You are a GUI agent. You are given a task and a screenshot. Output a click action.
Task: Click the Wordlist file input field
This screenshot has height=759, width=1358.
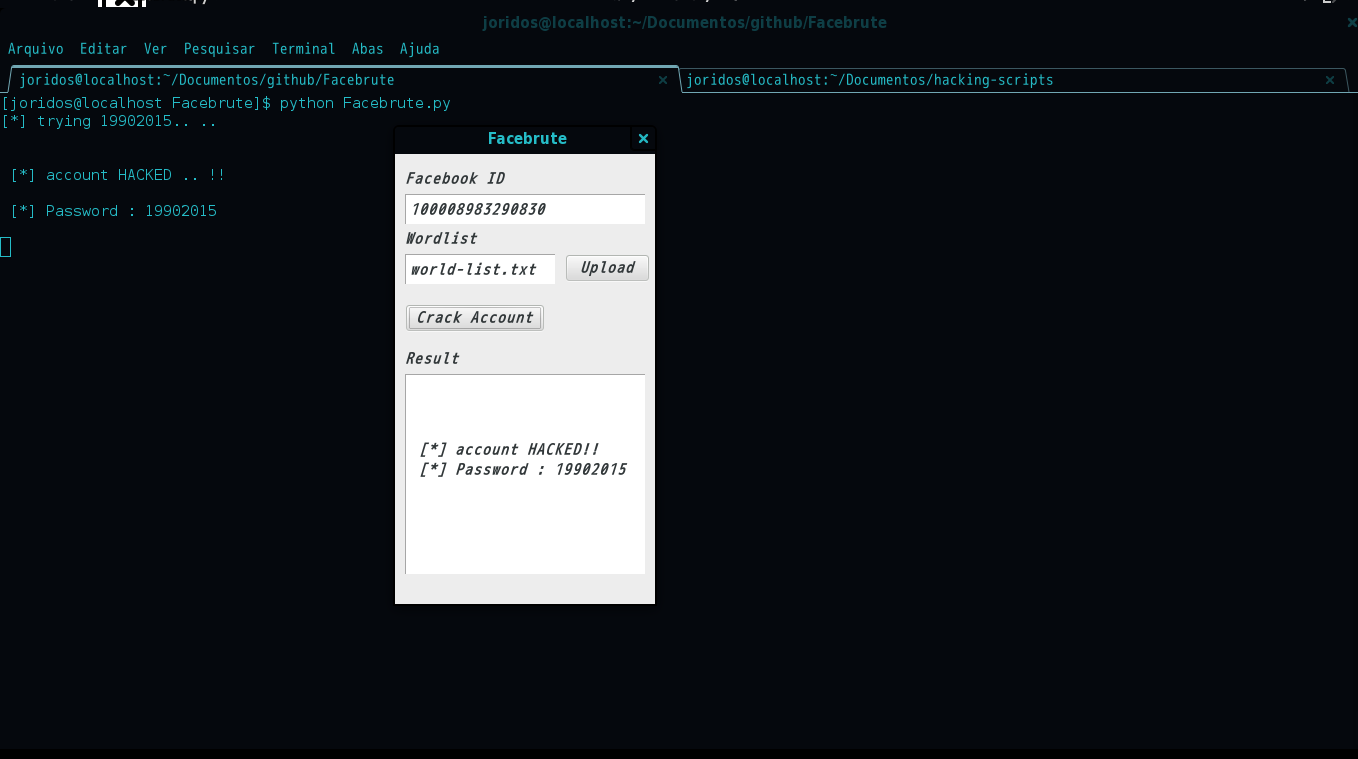point(480,269)
